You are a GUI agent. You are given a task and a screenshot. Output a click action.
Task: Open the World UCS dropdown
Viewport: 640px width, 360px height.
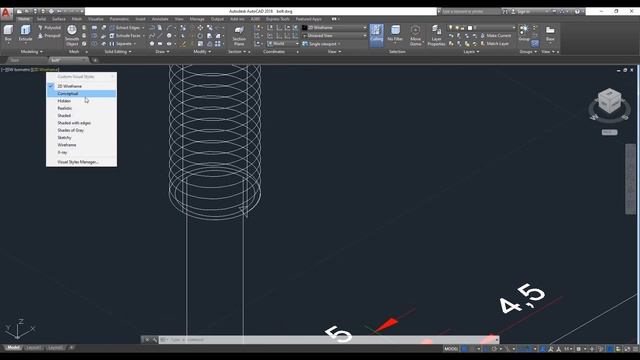pyautogui.click(x=283, y=44)
